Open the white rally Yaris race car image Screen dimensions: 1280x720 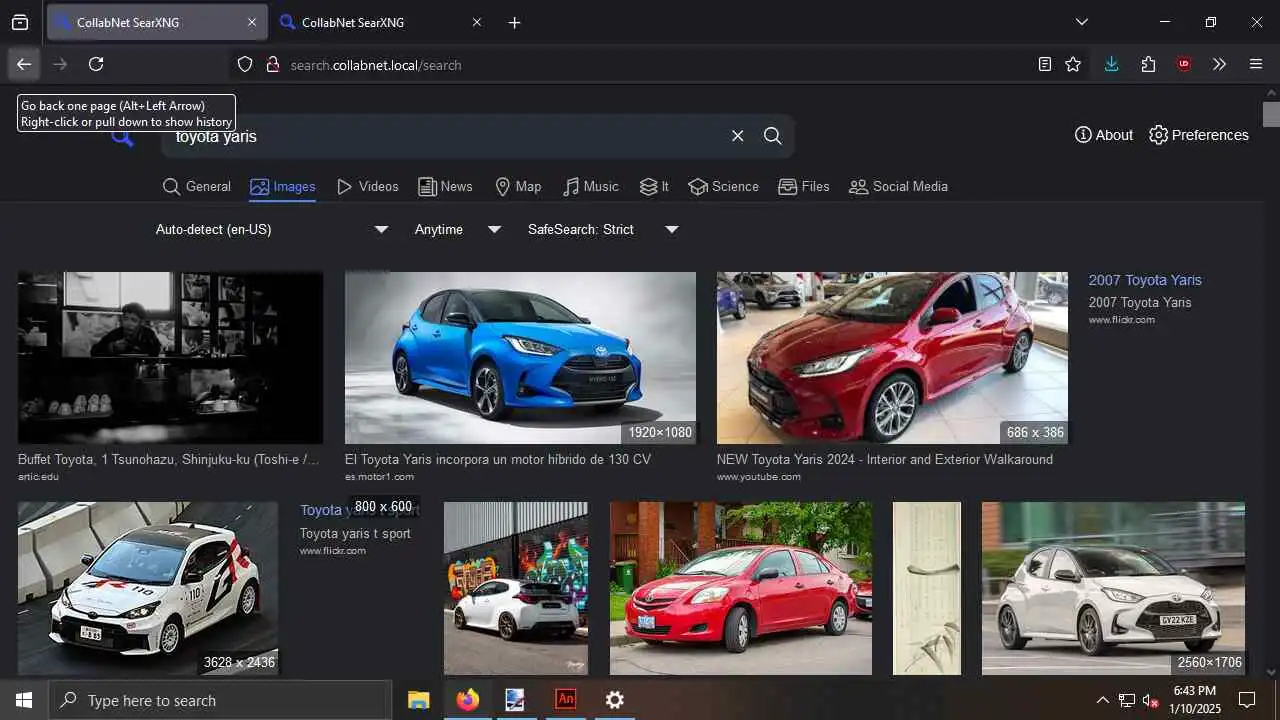click(x=148, y=588)
